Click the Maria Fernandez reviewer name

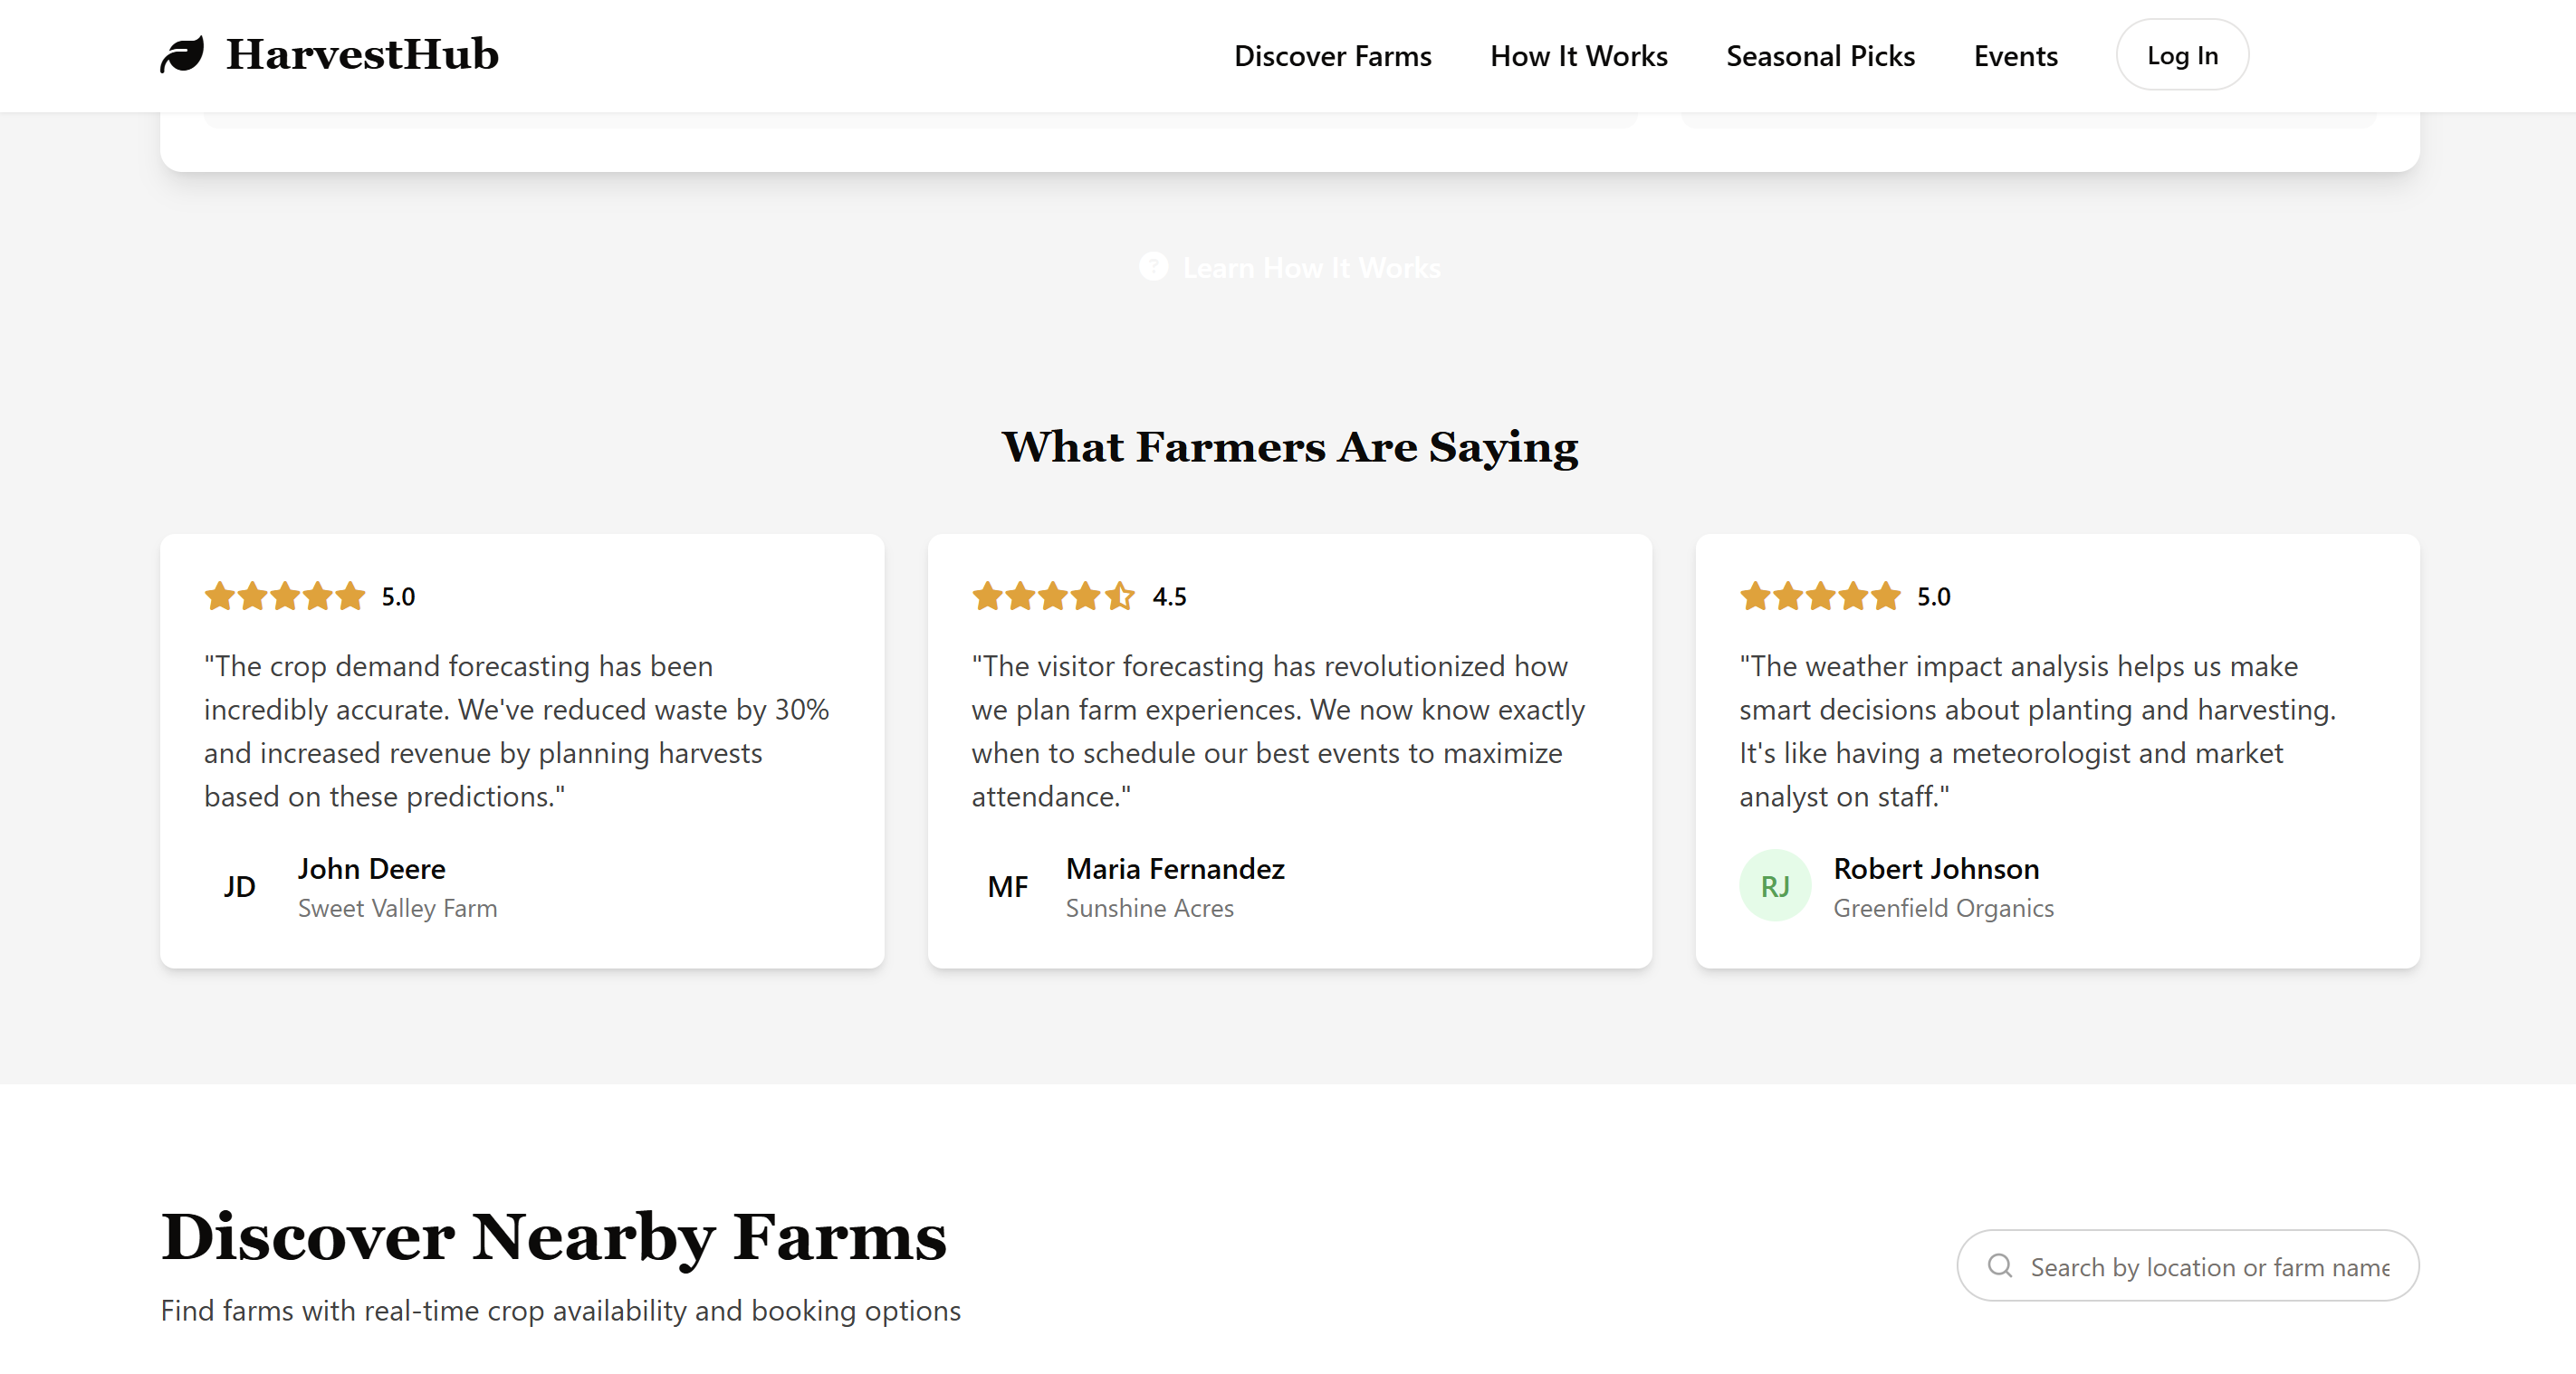[1175, 868]
